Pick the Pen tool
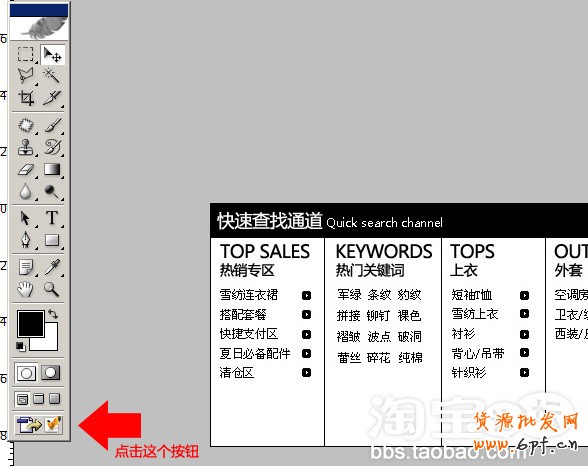 pos(26,240)
